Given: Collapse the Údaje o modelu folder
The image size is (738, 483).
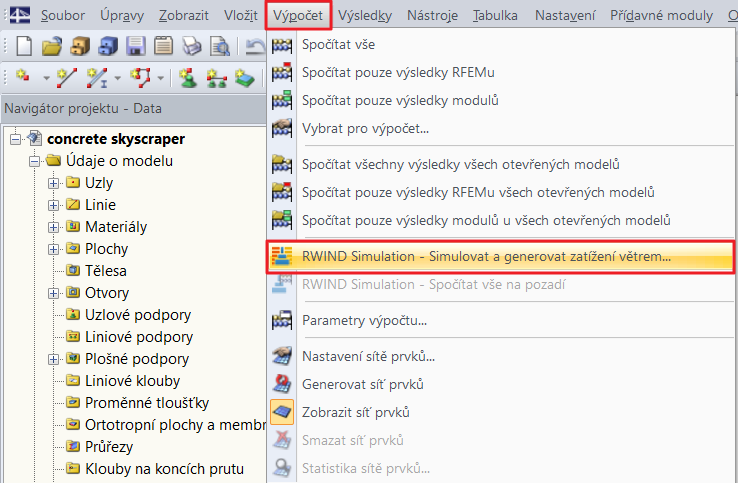Looking at the screenshot, I should pyautogui.click(x=34, y=161).
